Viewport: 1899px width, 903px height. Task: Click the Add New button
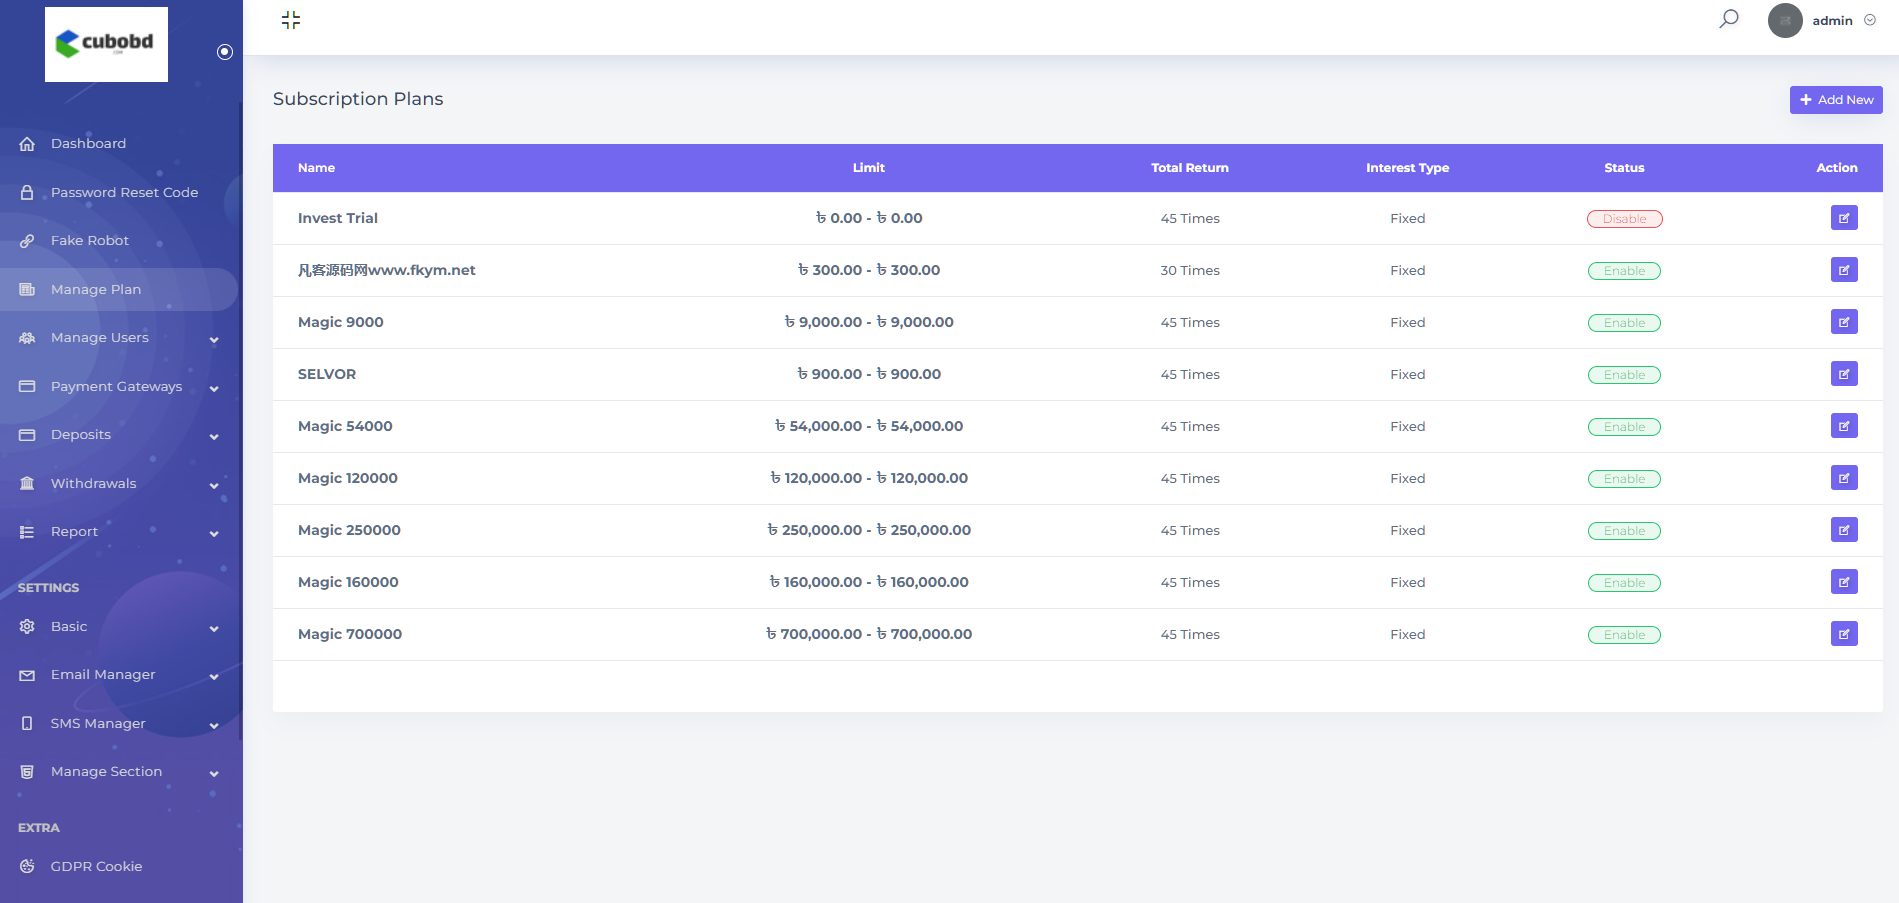click(1835, 100)
